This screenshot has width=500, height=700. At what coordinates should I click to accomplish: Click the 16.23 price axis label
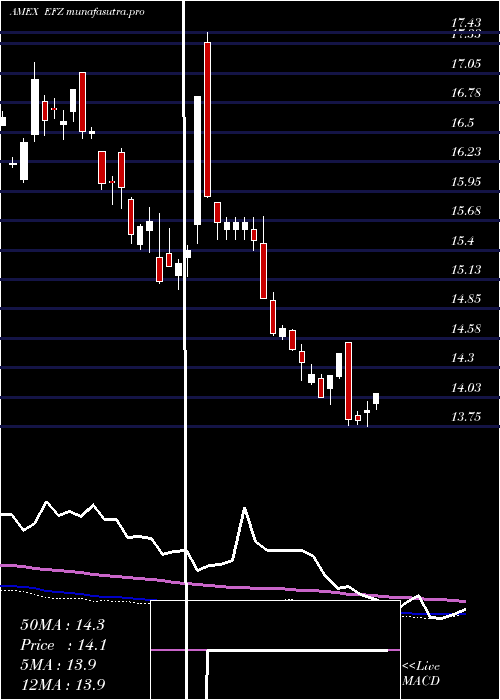point(466,152)
